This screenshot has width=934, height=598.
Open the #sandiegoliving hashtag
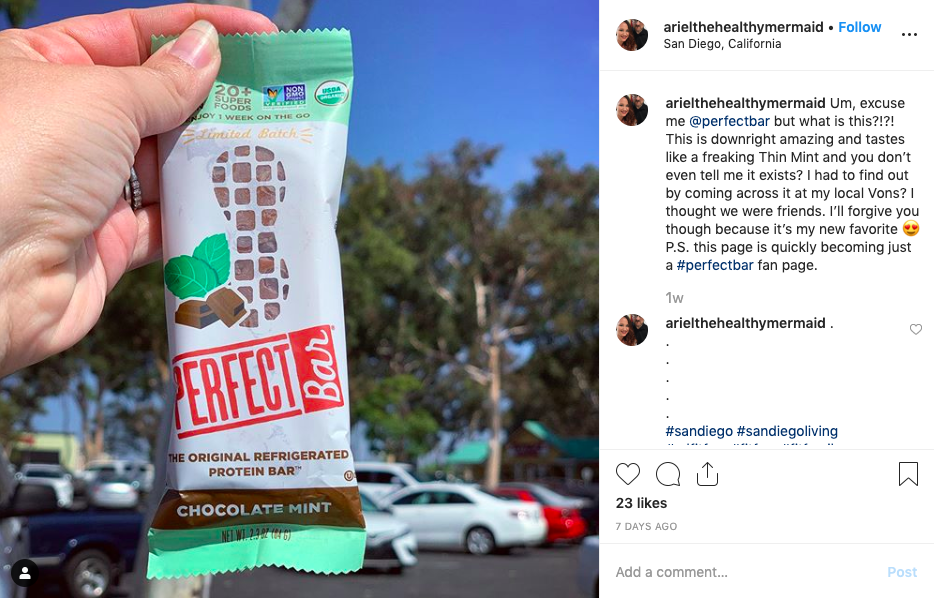787,431
